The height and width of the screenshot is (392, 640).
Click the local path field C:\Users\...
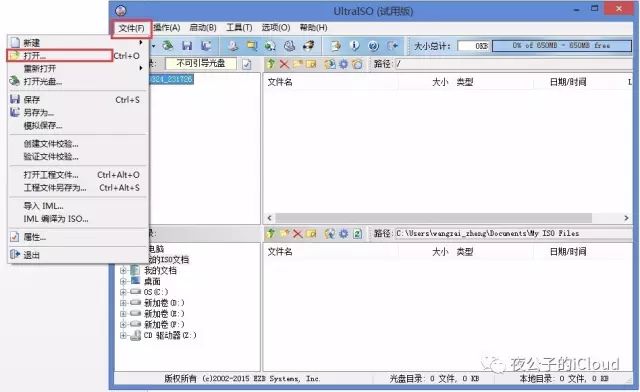(x=513, y=233)
